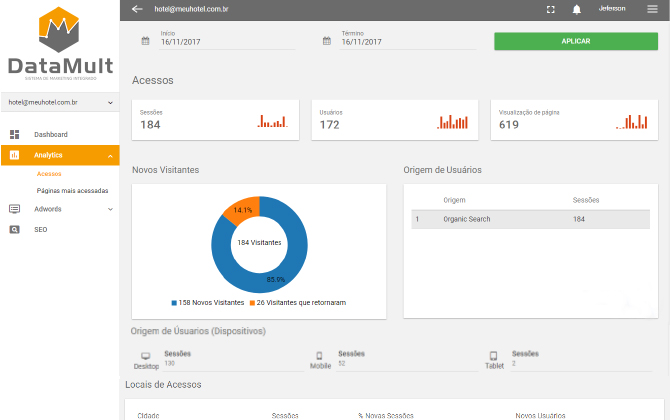Open Páginas mais acessadas submenu item
670x420 pixels.
tap(72, 191)
